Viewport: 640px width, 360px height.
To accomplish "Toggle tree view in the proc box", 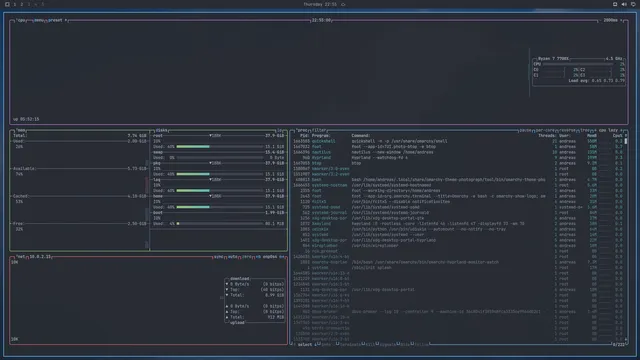I will tap(584, 130).
